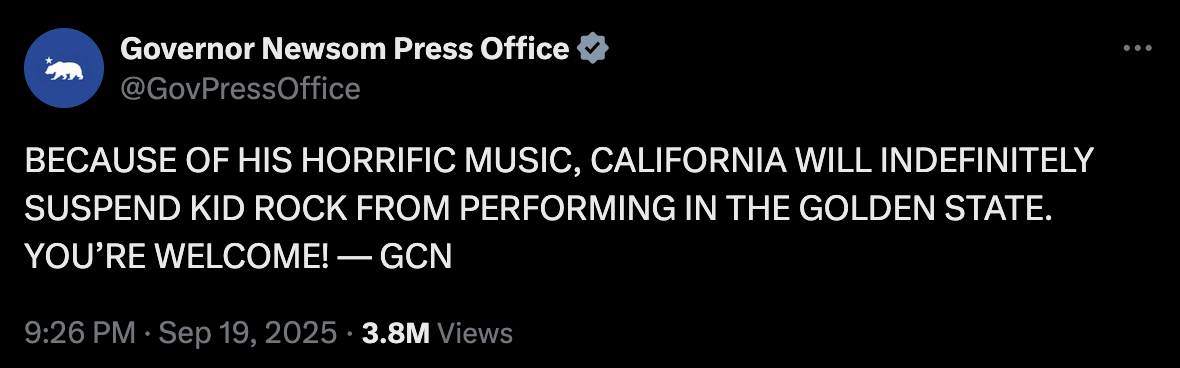Viewport: 1180px width, 368px height.
Task: Click the 3.8M view count
Action: tap(395, 333)
